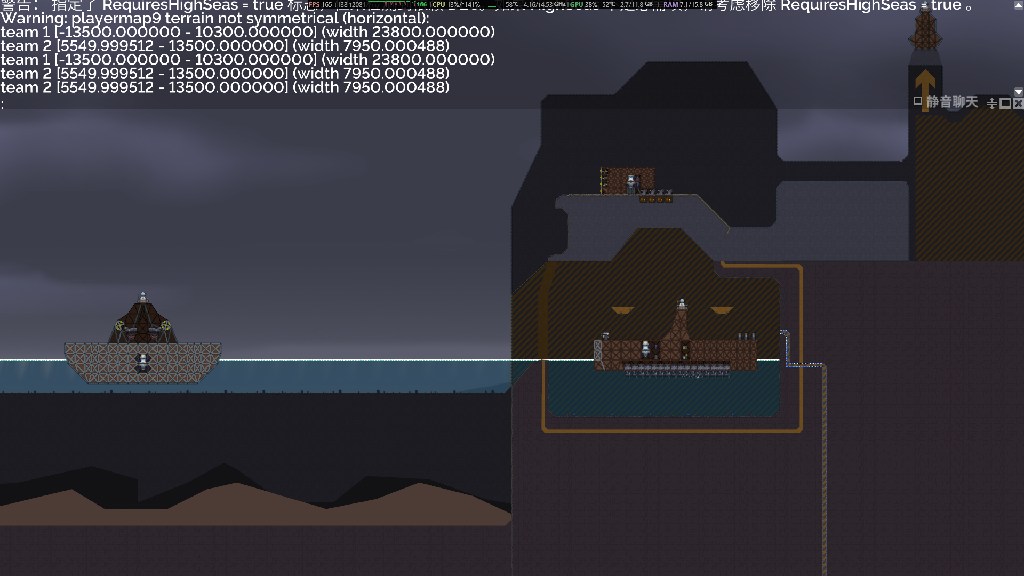
Task: Select the small fort on the upper cliff ledge
Action: tap(628, 181)
